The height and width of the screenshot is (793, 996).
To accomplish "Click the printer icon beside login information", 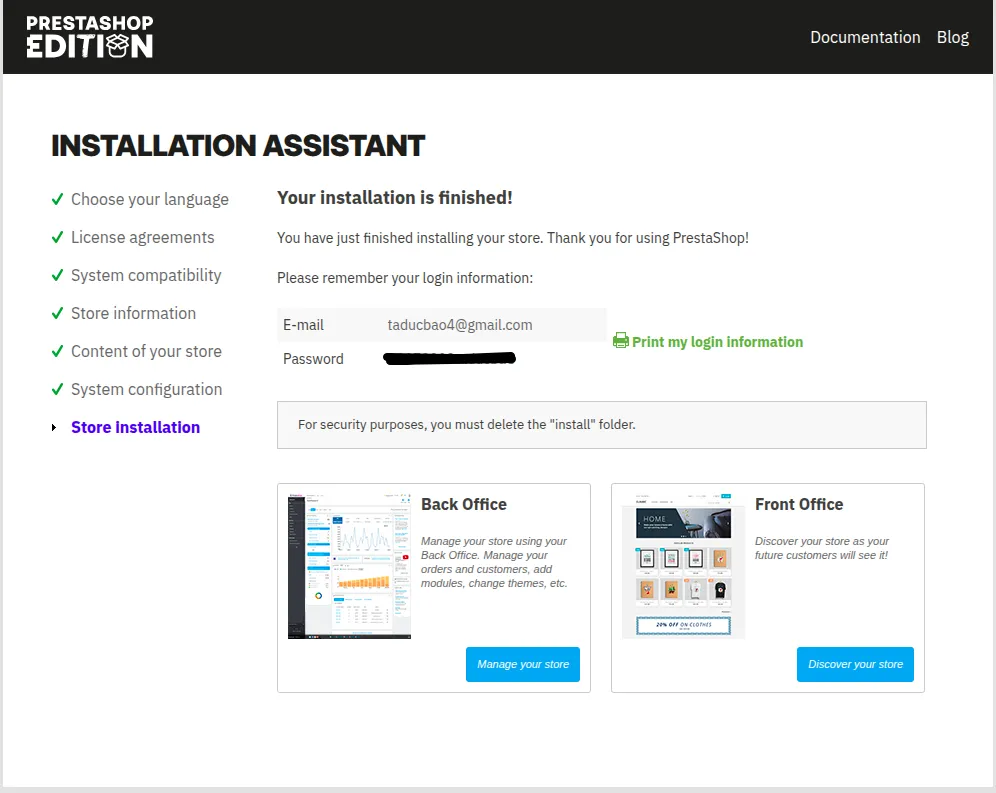I will coord(620,341).
